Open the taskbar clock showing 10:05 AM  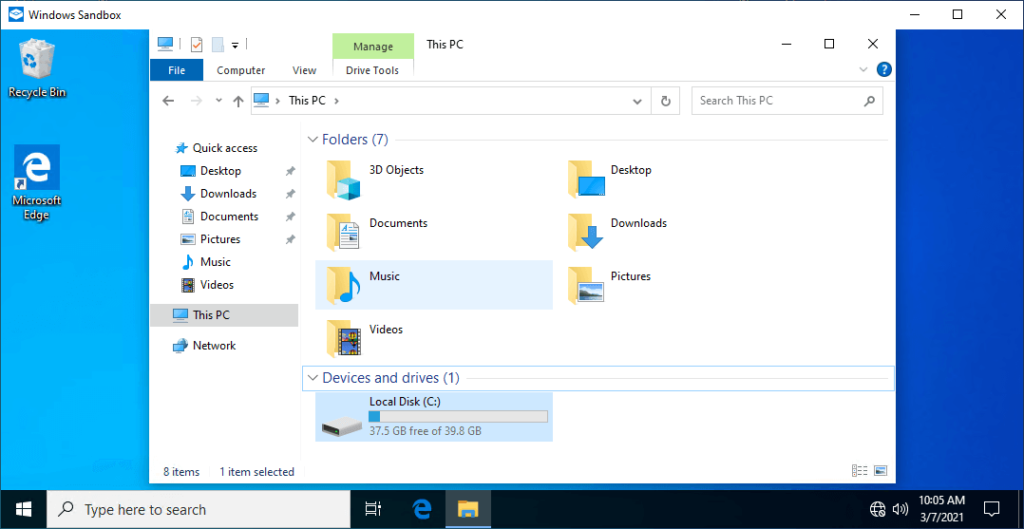pyautogui.click(x=941, y=509)
